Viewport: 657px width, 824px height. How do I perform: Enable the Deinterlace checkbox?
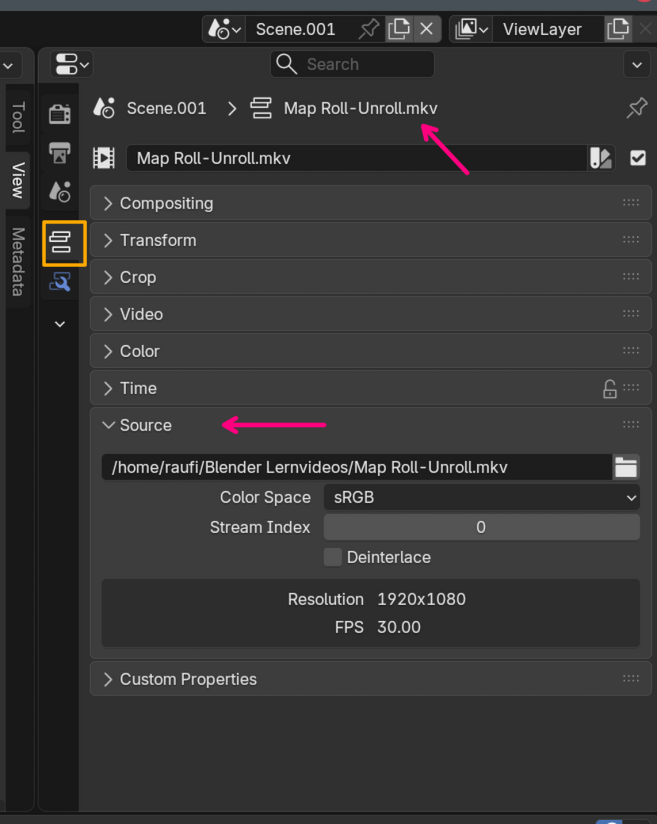pyautogui.click(x=333, y=557)
